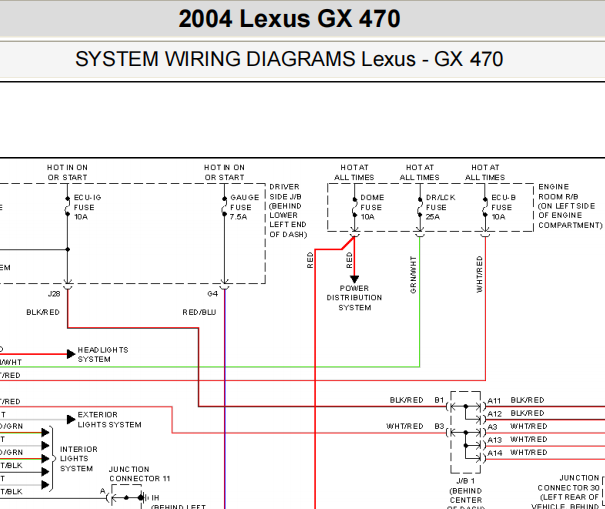The height and width of the screenshot is (509, 605).
Task: Click BLK/RED label right of A11
Action: [527, 400]
